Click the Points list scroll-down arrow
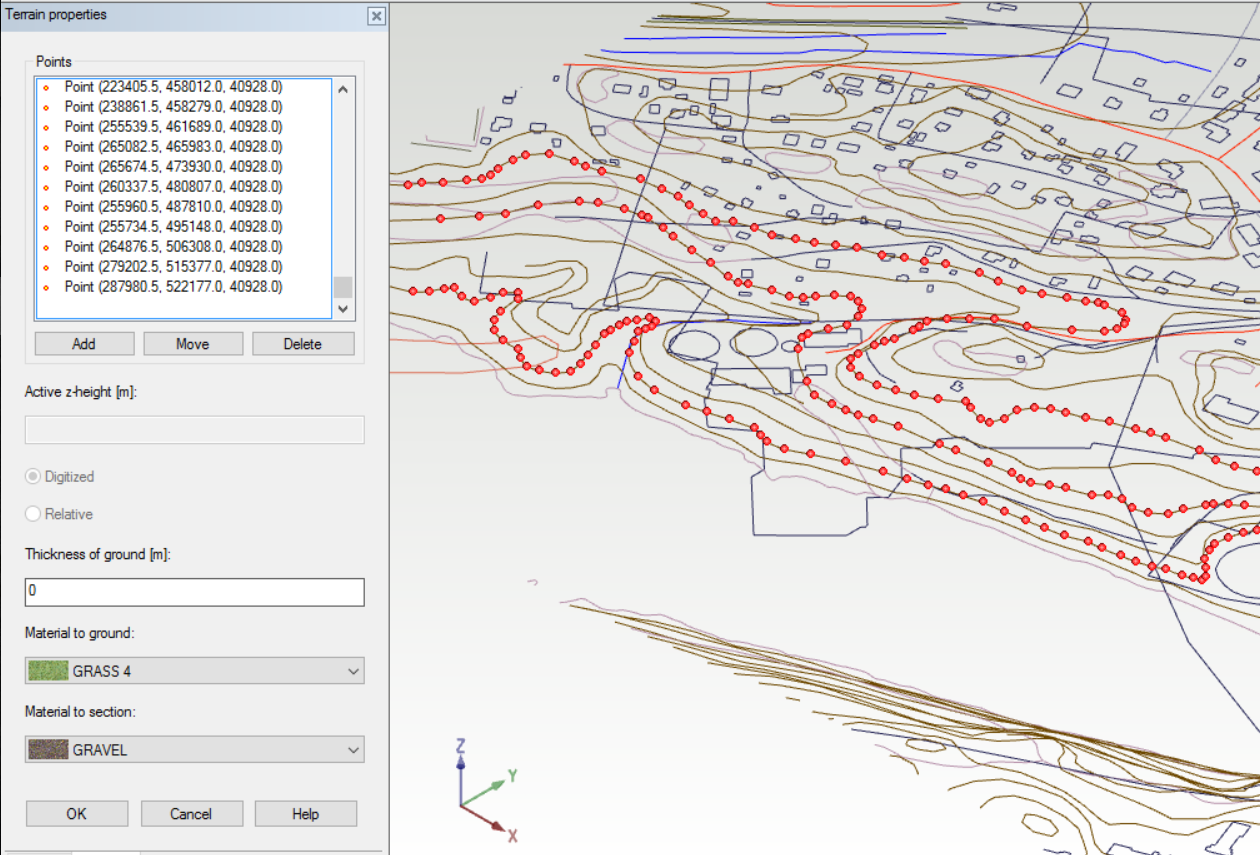 343,309
